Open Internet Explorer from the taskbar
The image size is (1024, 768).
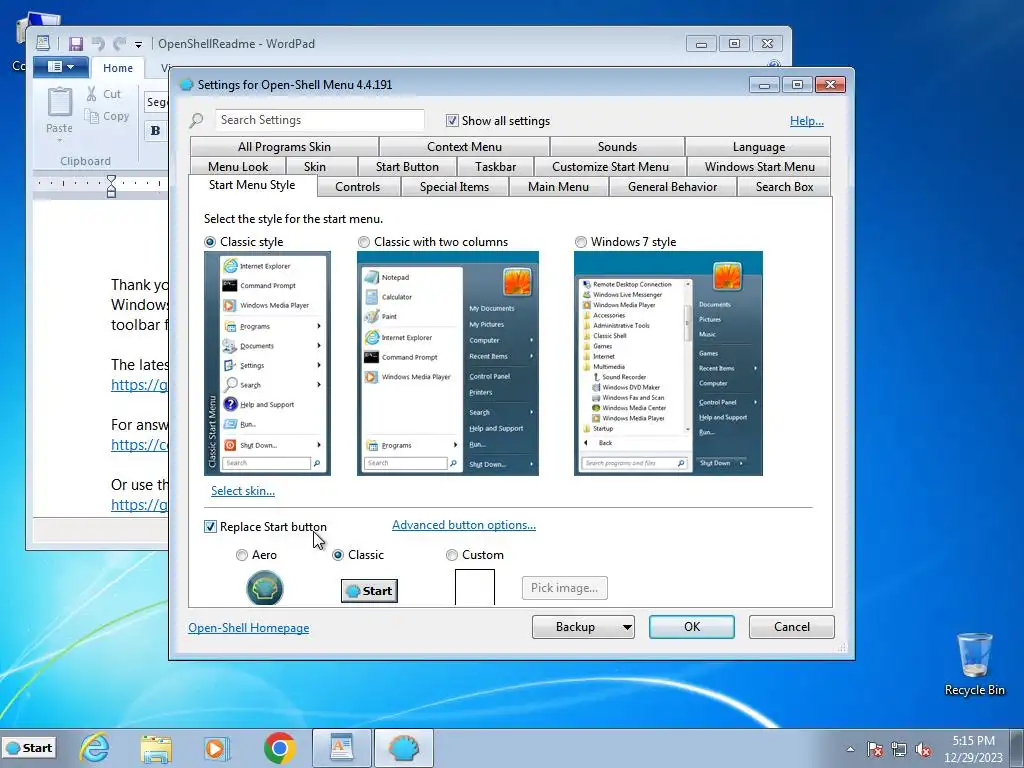(94, 748)
